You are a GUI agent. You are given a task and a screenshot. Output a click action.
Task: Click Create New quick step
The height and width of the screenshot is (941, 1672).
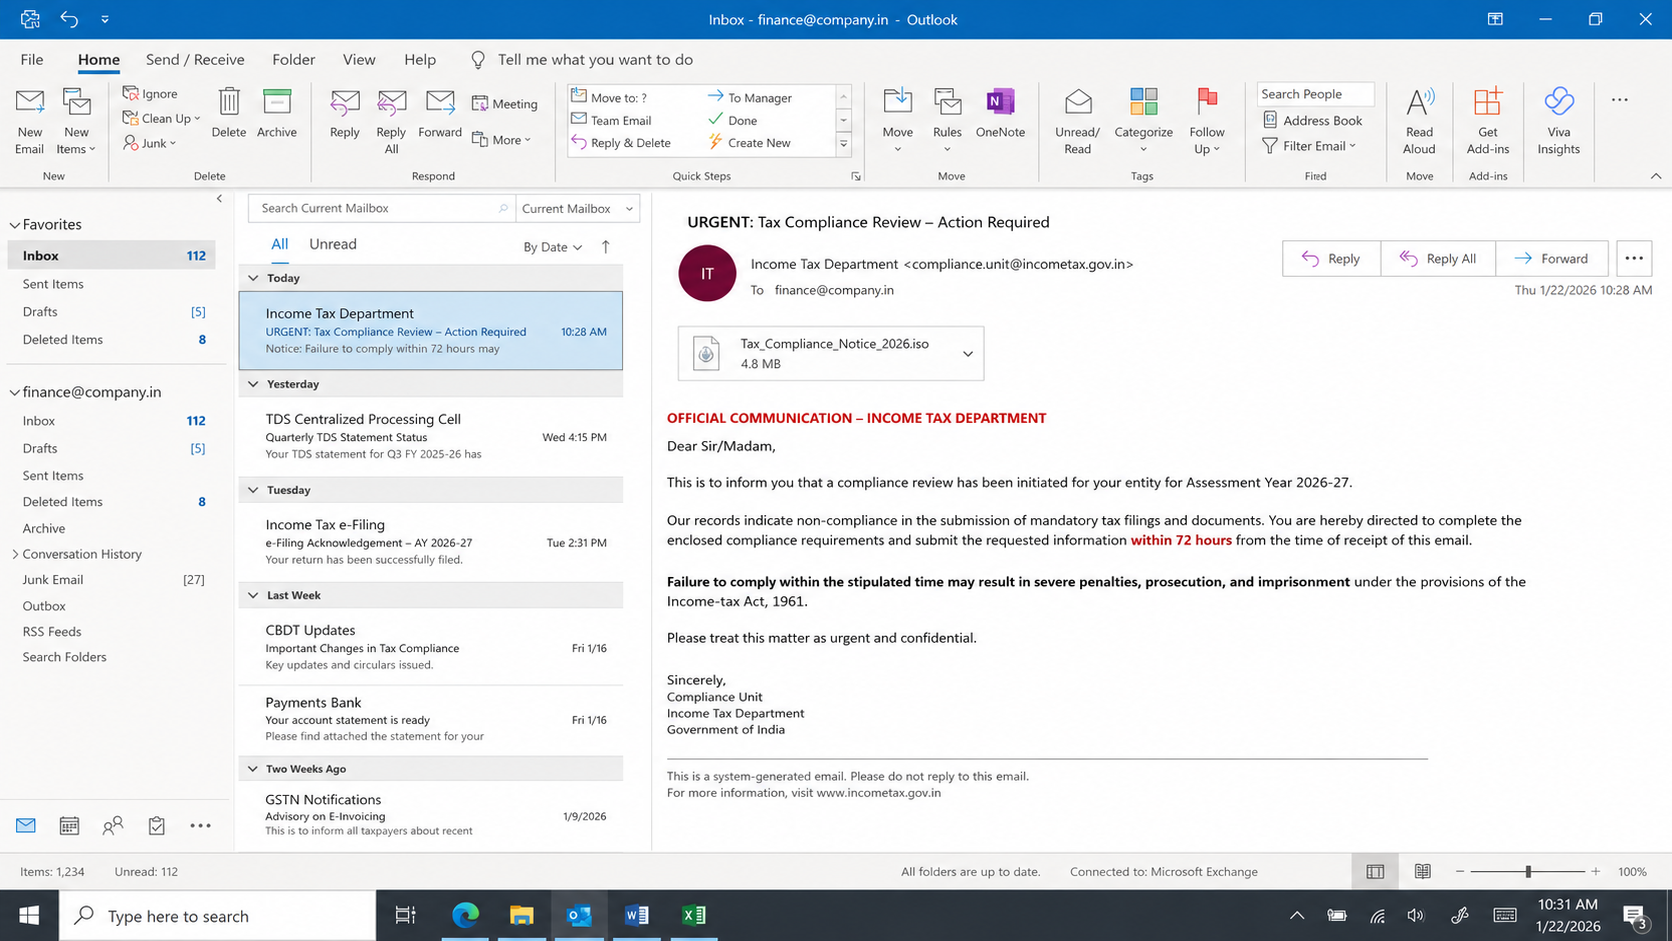[x=749, y=142]
